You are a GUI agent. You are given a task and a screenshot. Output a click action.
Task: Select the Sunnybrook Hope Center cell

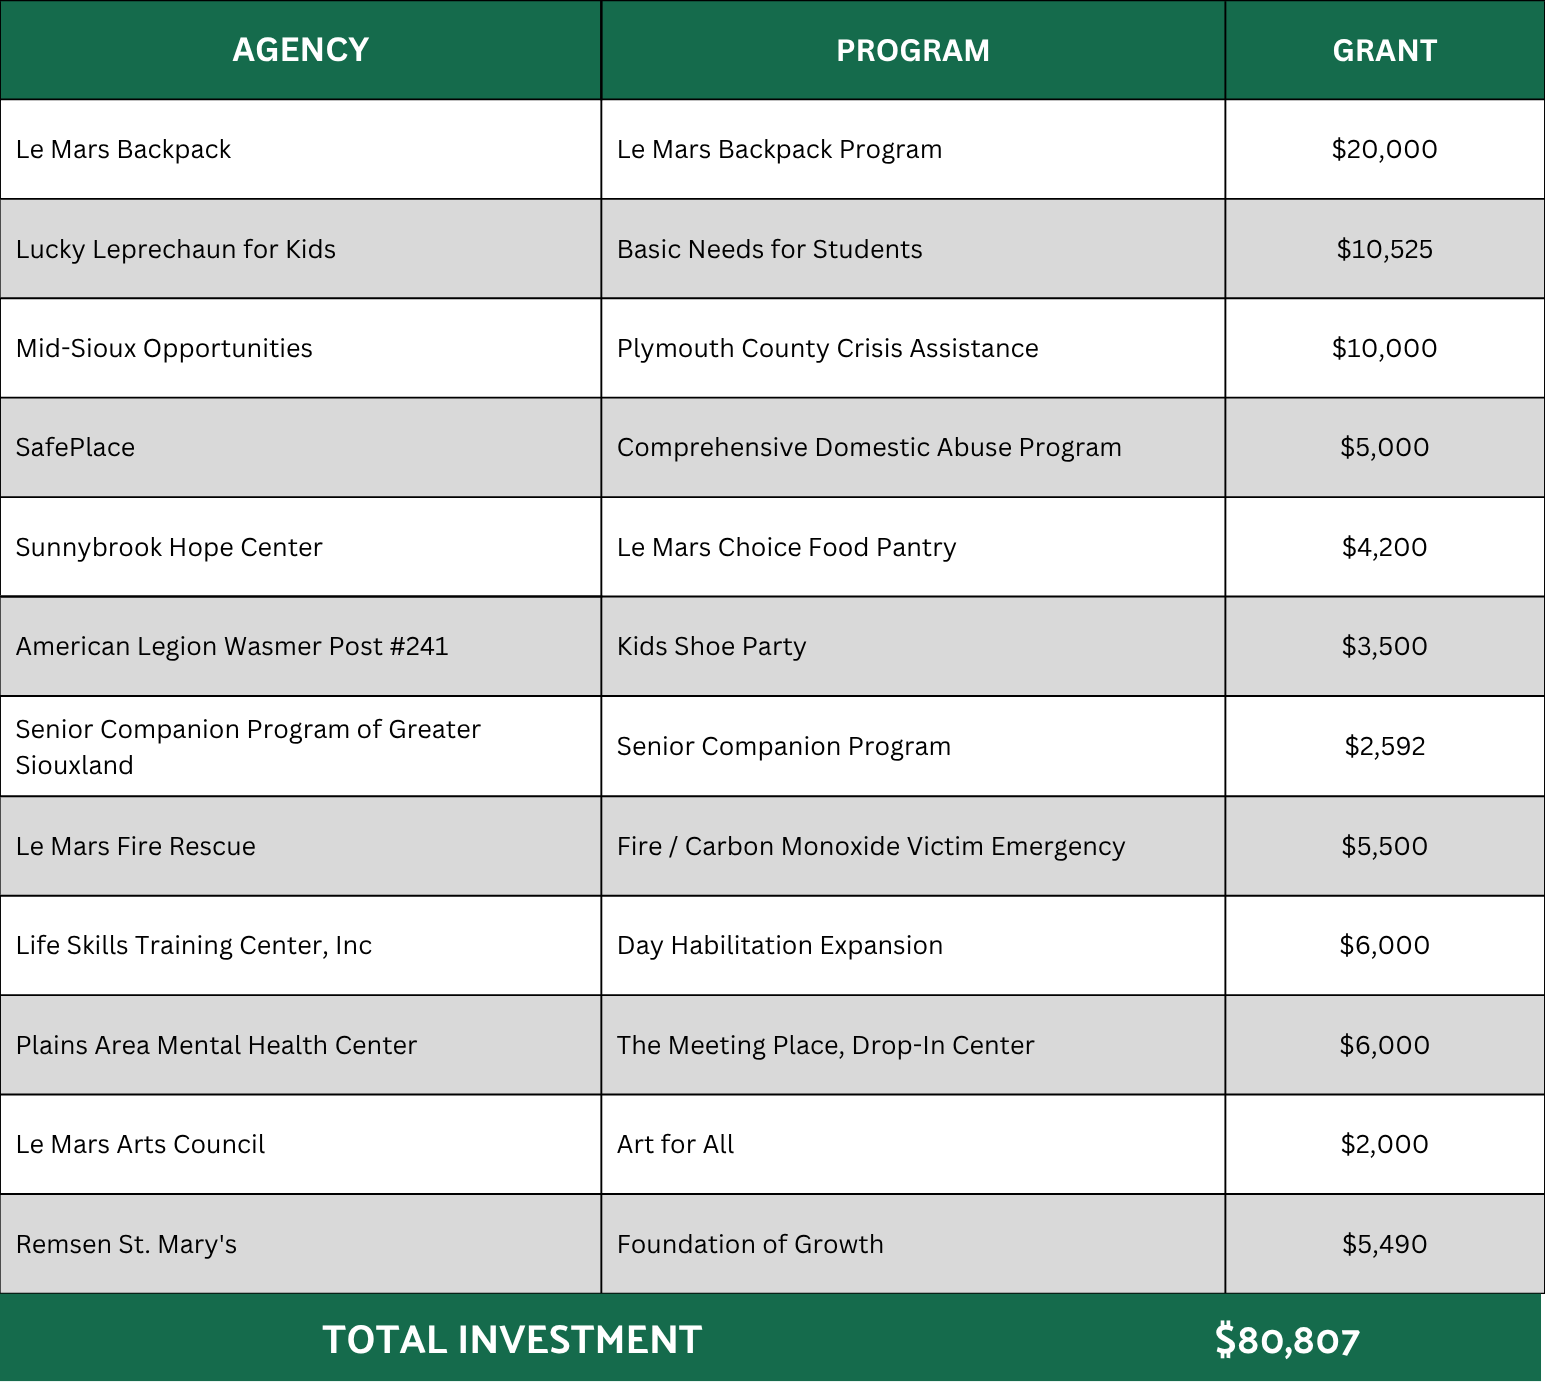pyautogui.click(x=300, y=547)
